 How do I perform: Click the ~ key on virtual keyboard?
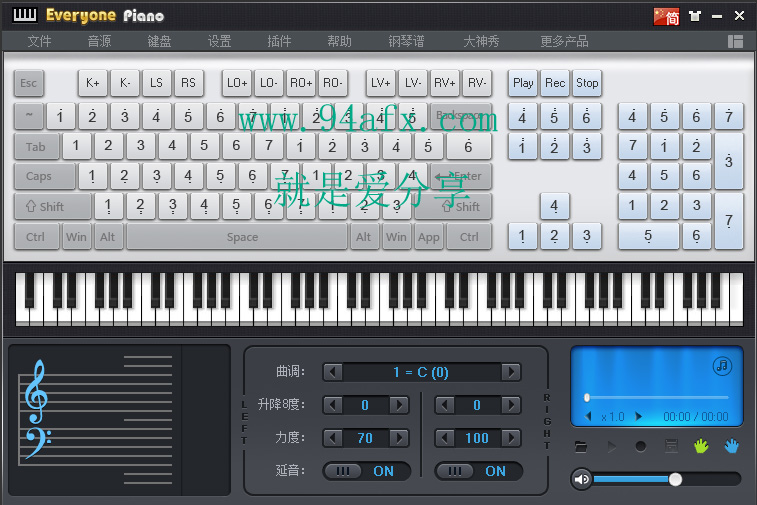pos(28,116)
